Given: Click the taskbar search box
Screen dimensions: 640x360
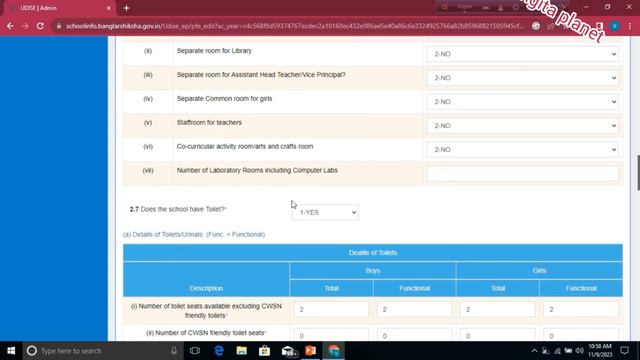Looking at the screenshot, I should [x=103, y=351].
